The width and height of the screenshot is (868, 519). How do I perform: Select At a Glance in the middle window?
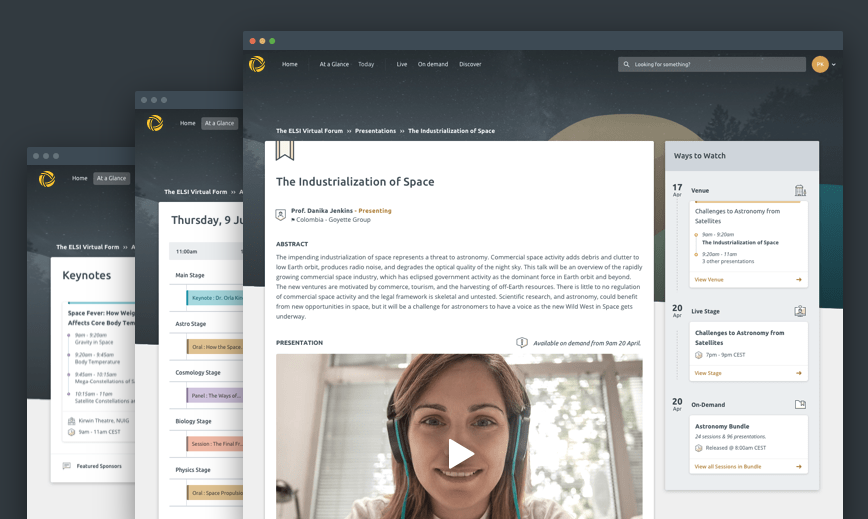tap(220, 123)
